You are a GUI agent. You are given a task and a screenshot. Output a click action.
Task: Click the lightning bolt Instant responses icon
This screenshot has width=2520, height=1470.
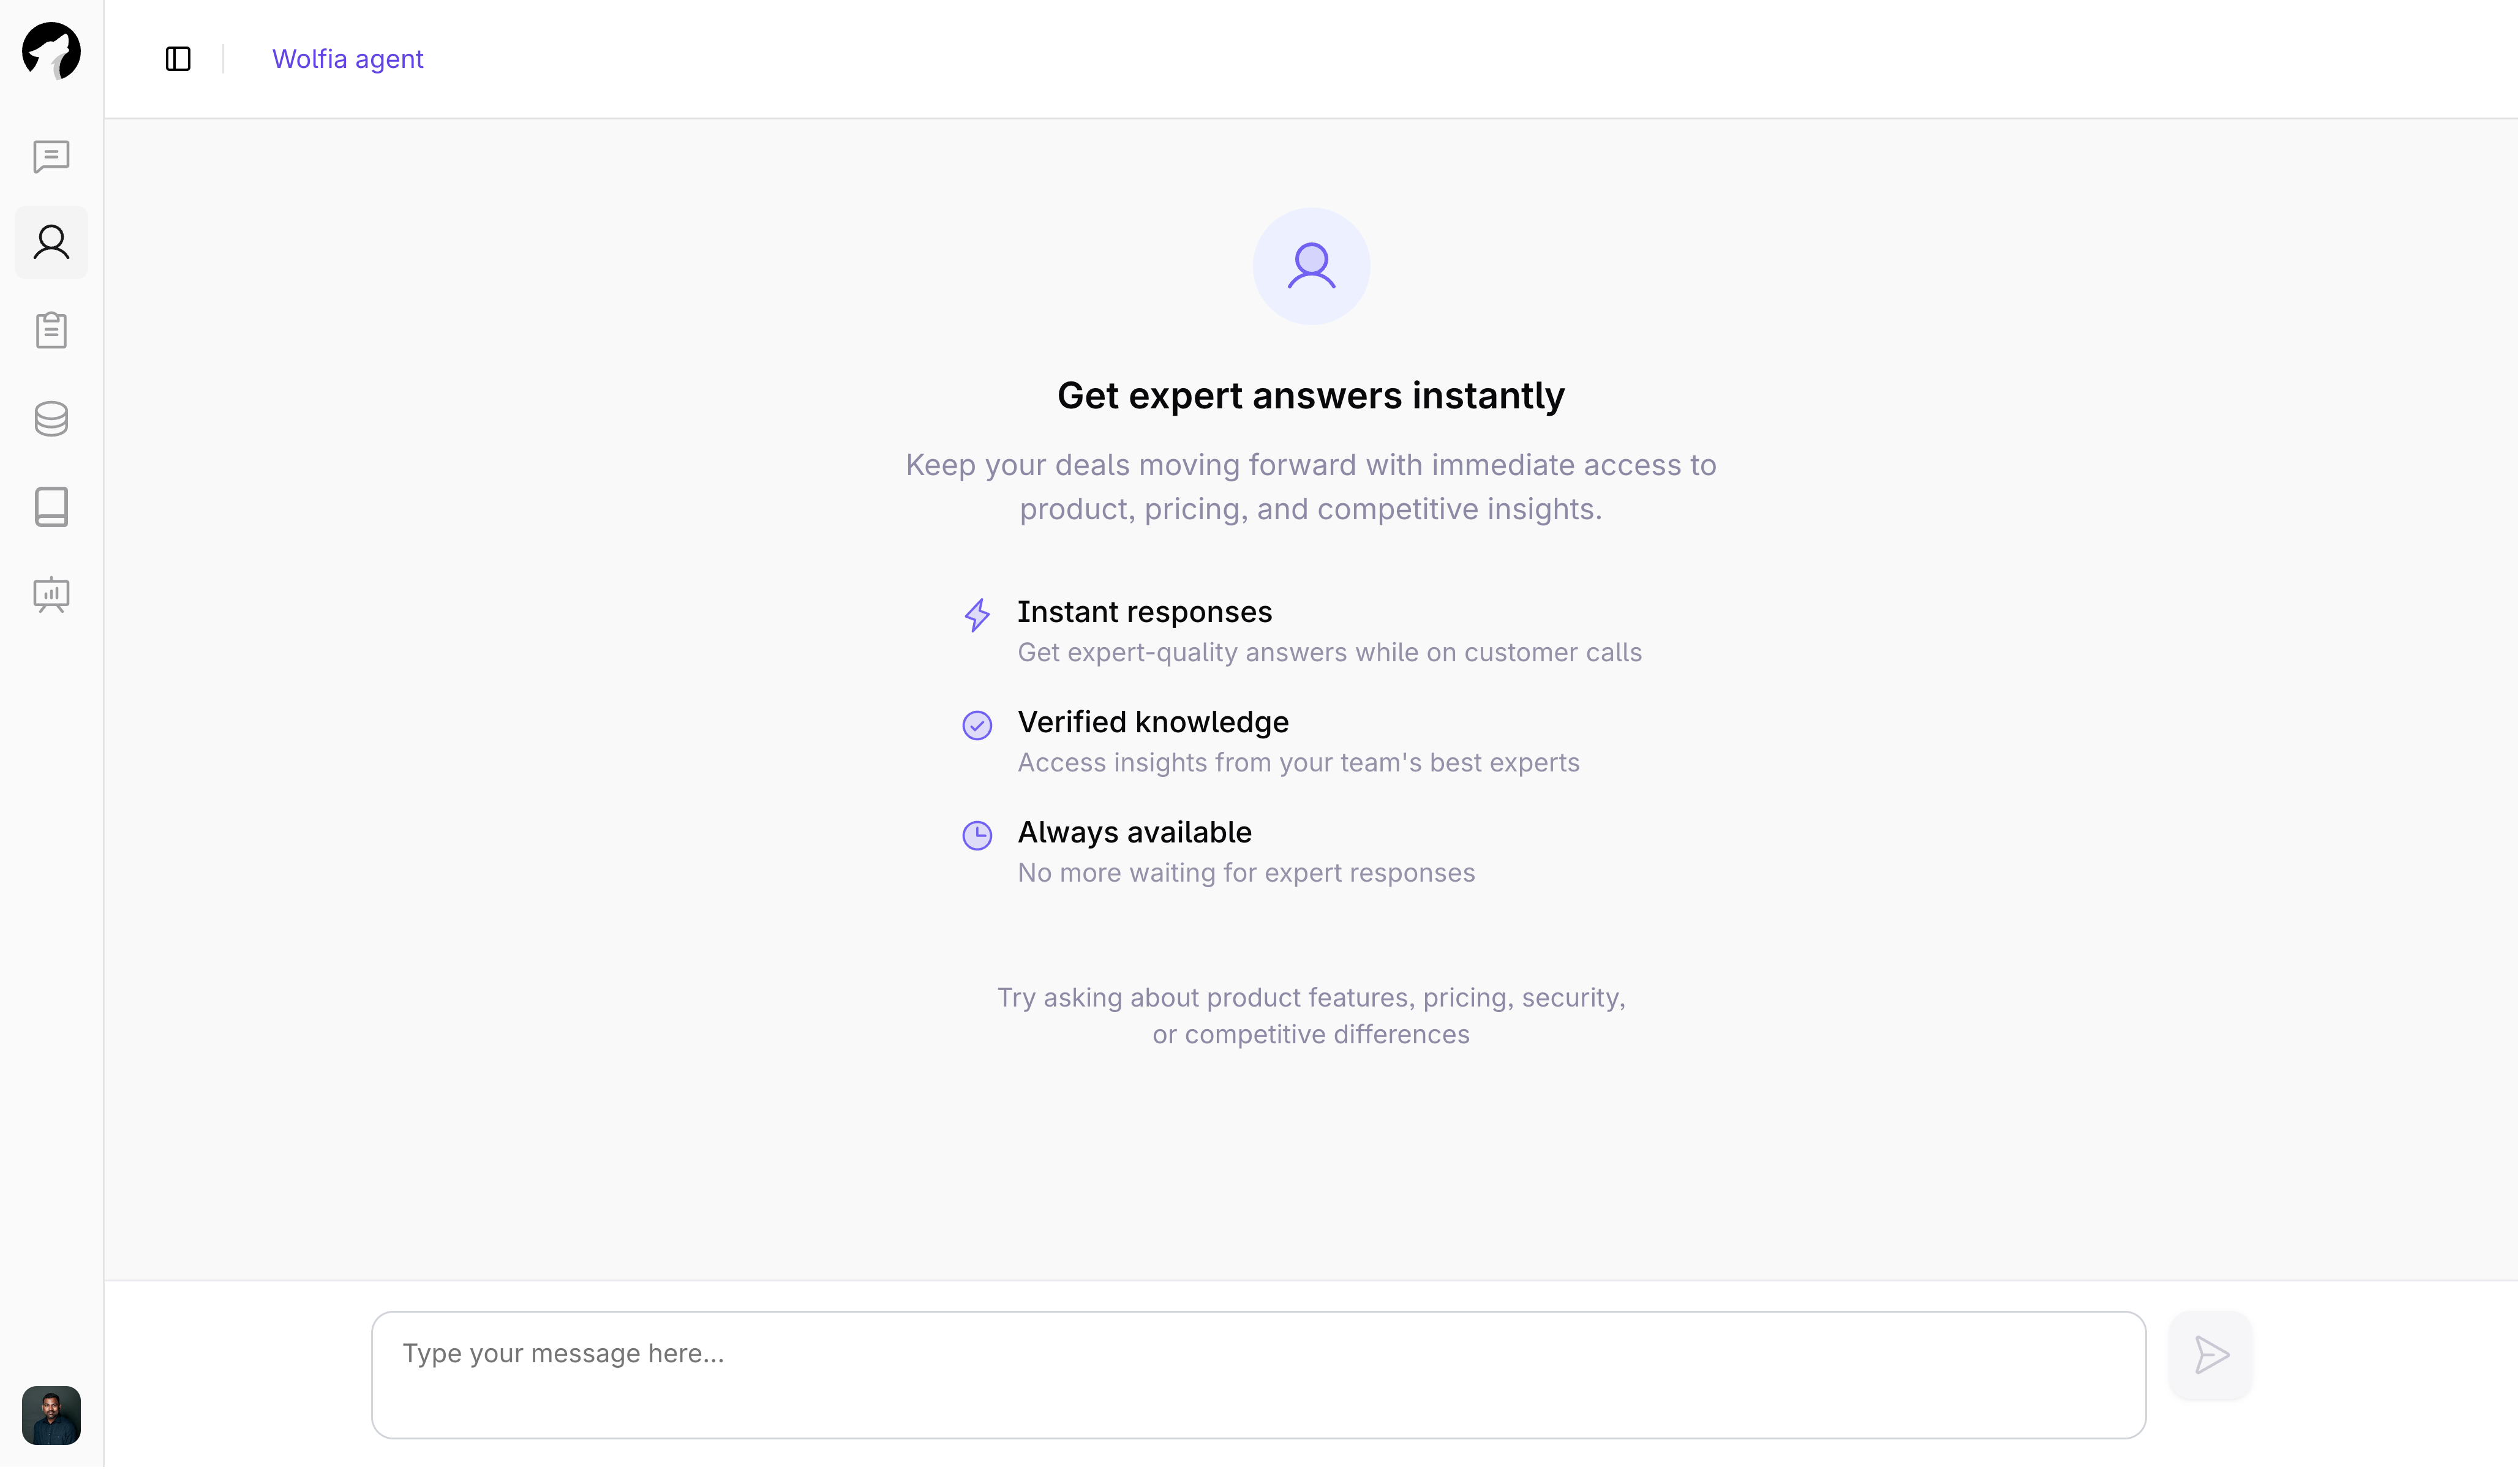click(977, 615)
